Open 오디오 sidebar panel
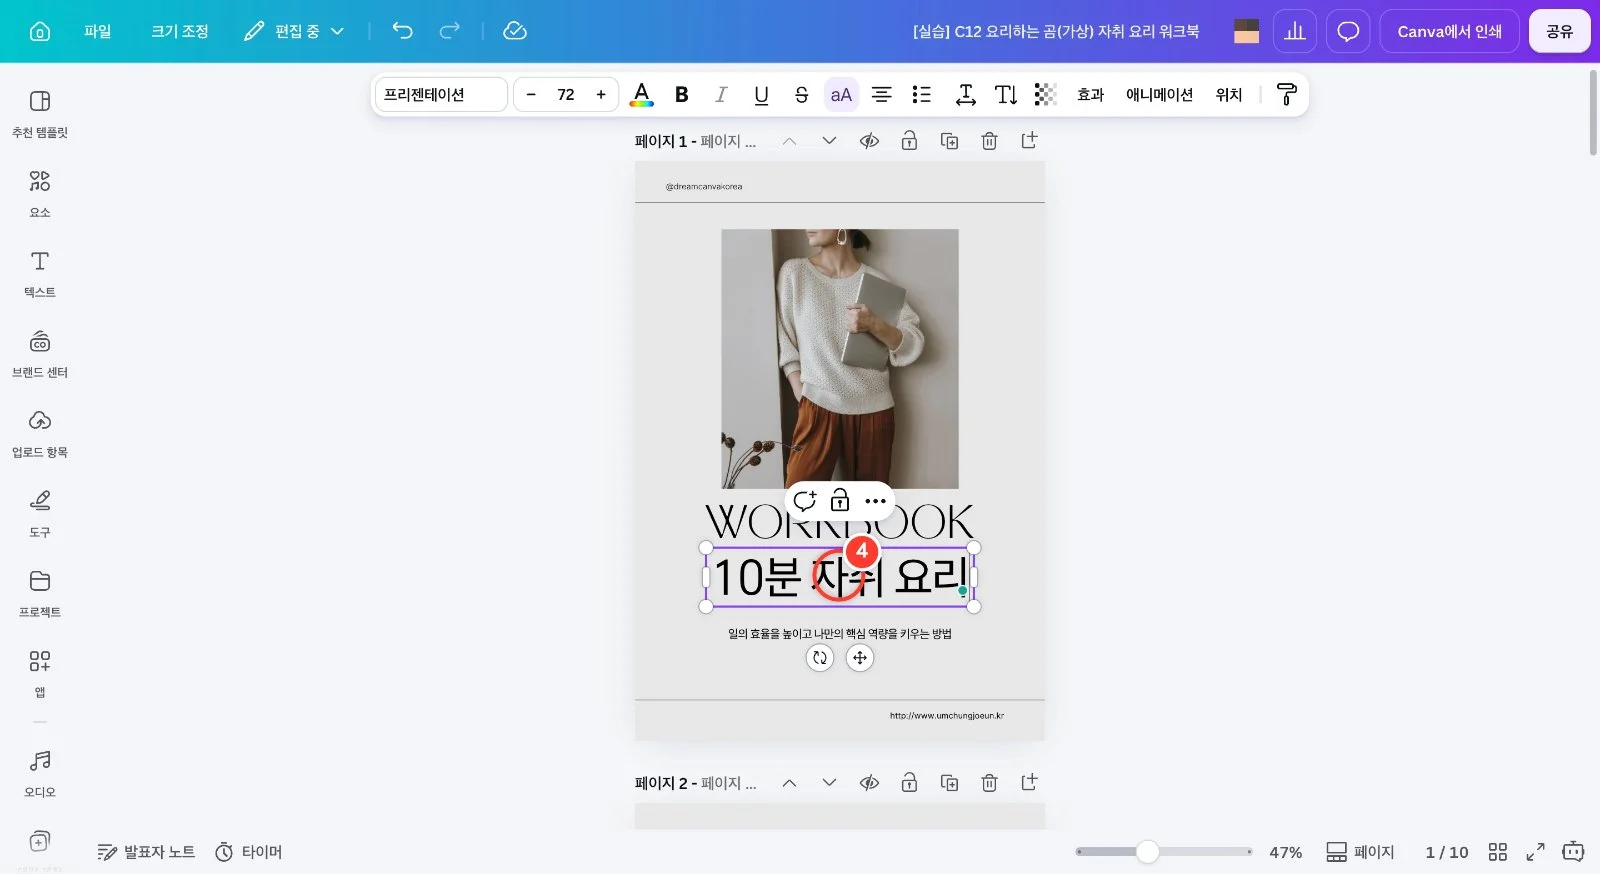Viewport: 1600px width, 874px height. pyautogui.click(x=40, y=774)
